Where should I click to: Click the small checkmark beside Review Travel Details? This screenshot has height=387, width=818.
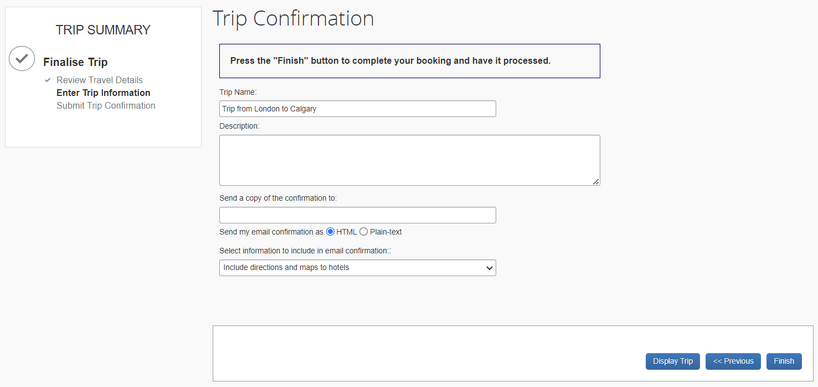(47, 80)
